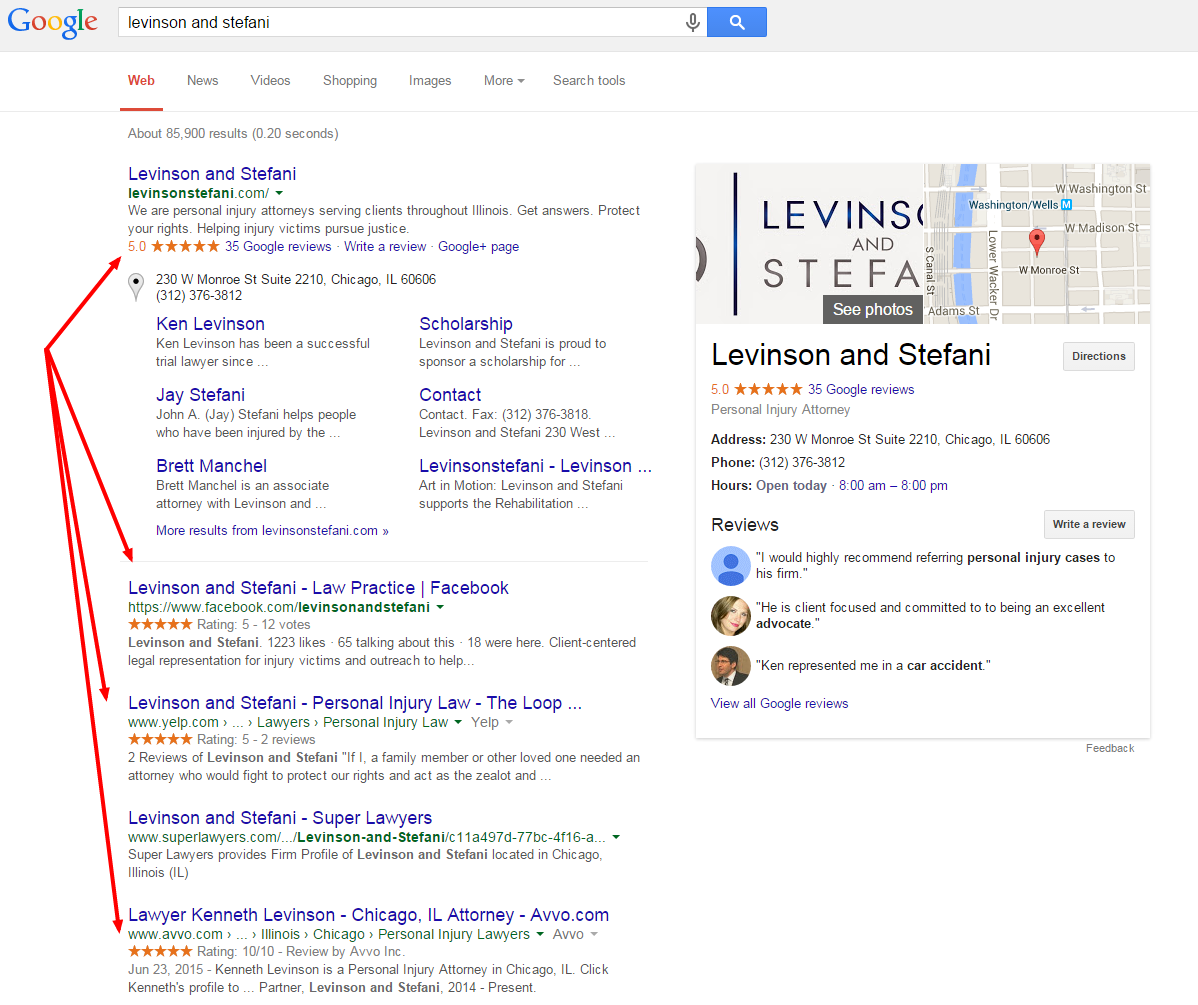Click the microphone voice search icon
1198x1005 pixels.
[x=692, y=22]
